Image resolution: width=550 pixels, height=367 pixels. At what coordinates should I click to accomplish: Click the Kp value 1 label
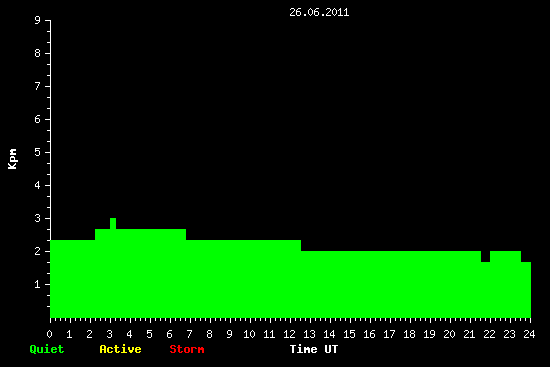point(38,284)
